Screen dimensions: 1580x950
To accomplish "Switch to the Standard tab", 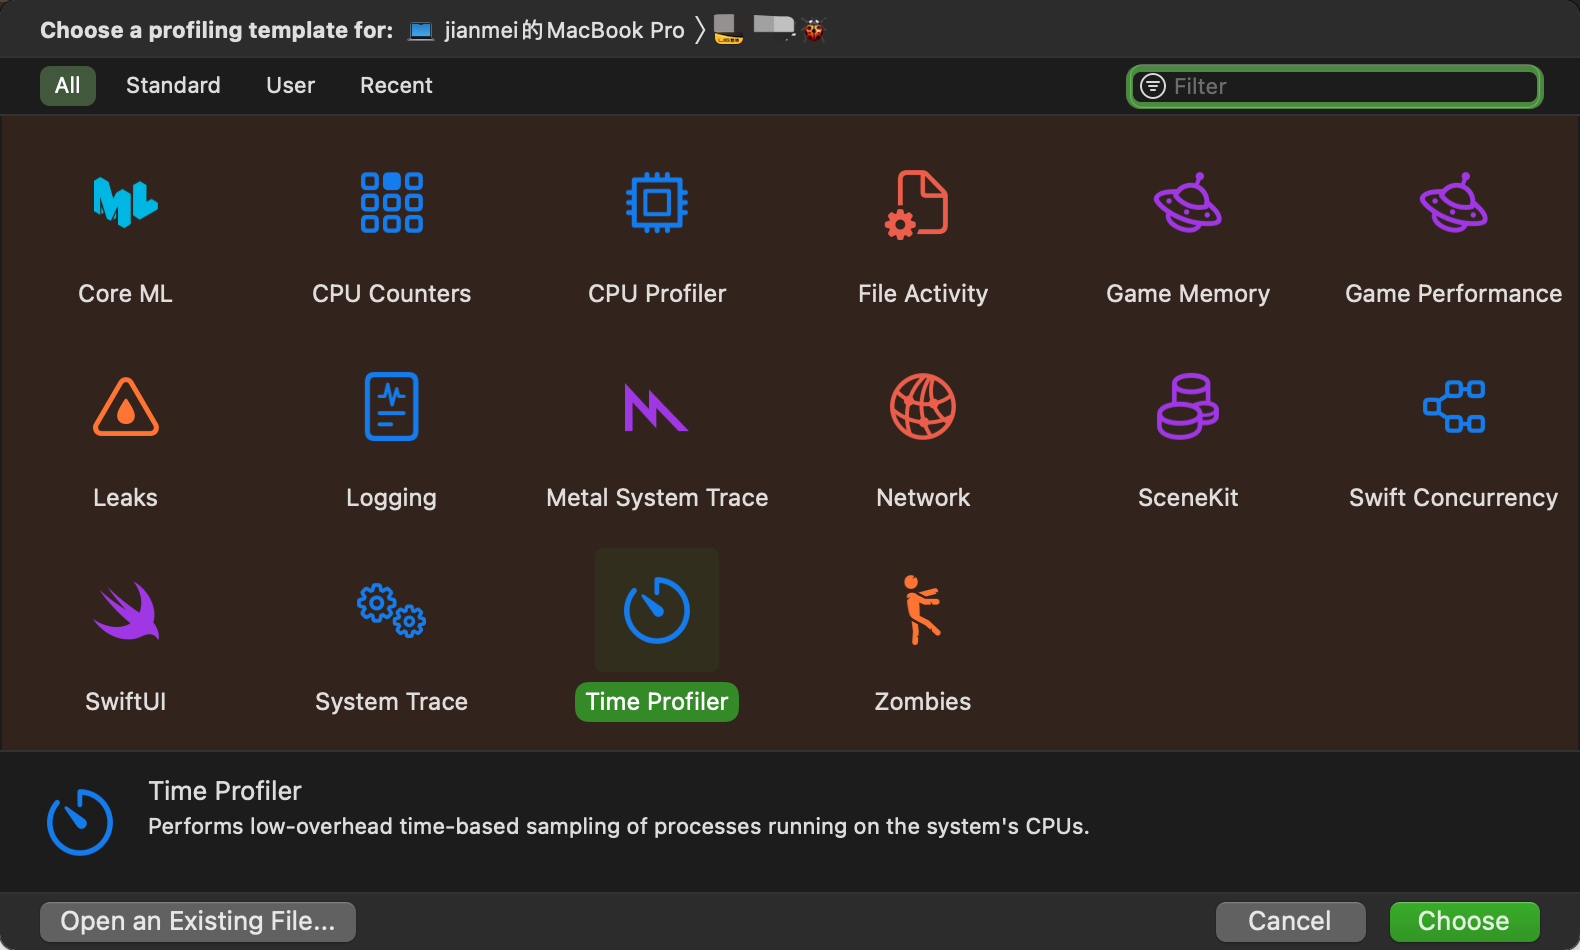I will [x=173, y=86].
